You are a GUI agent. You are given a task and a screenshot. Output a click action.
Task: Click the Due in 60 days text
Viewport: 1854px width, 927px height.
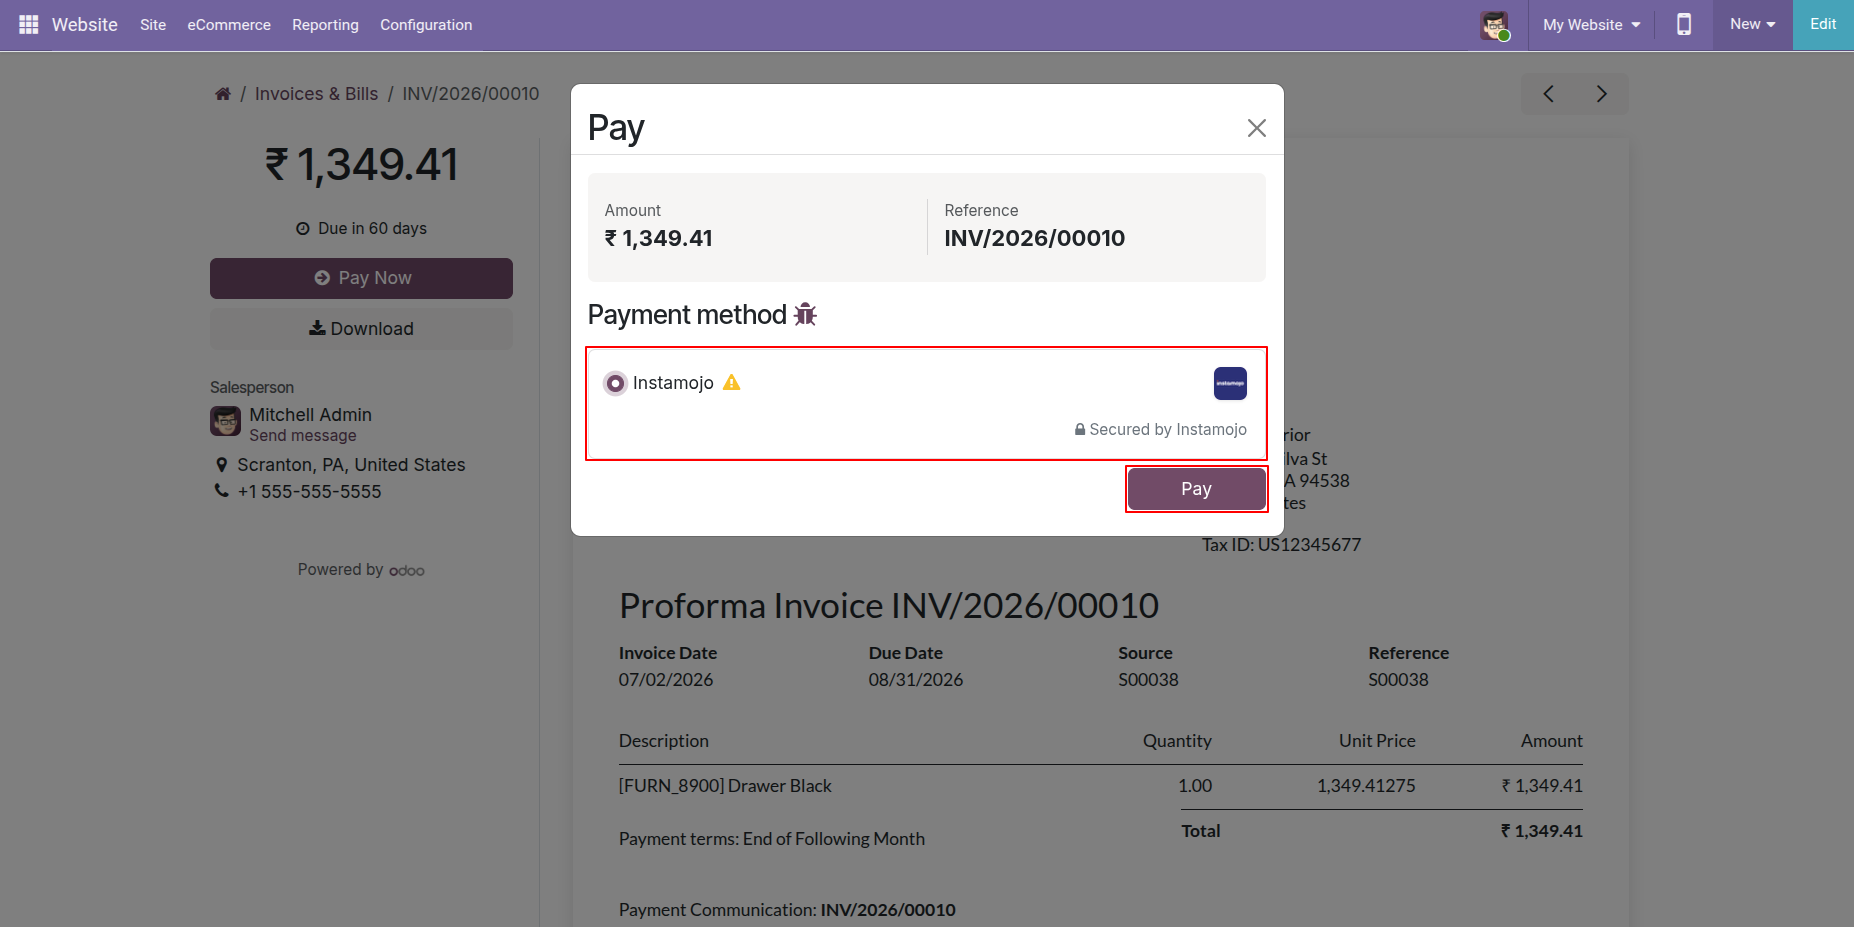(361, 229)
